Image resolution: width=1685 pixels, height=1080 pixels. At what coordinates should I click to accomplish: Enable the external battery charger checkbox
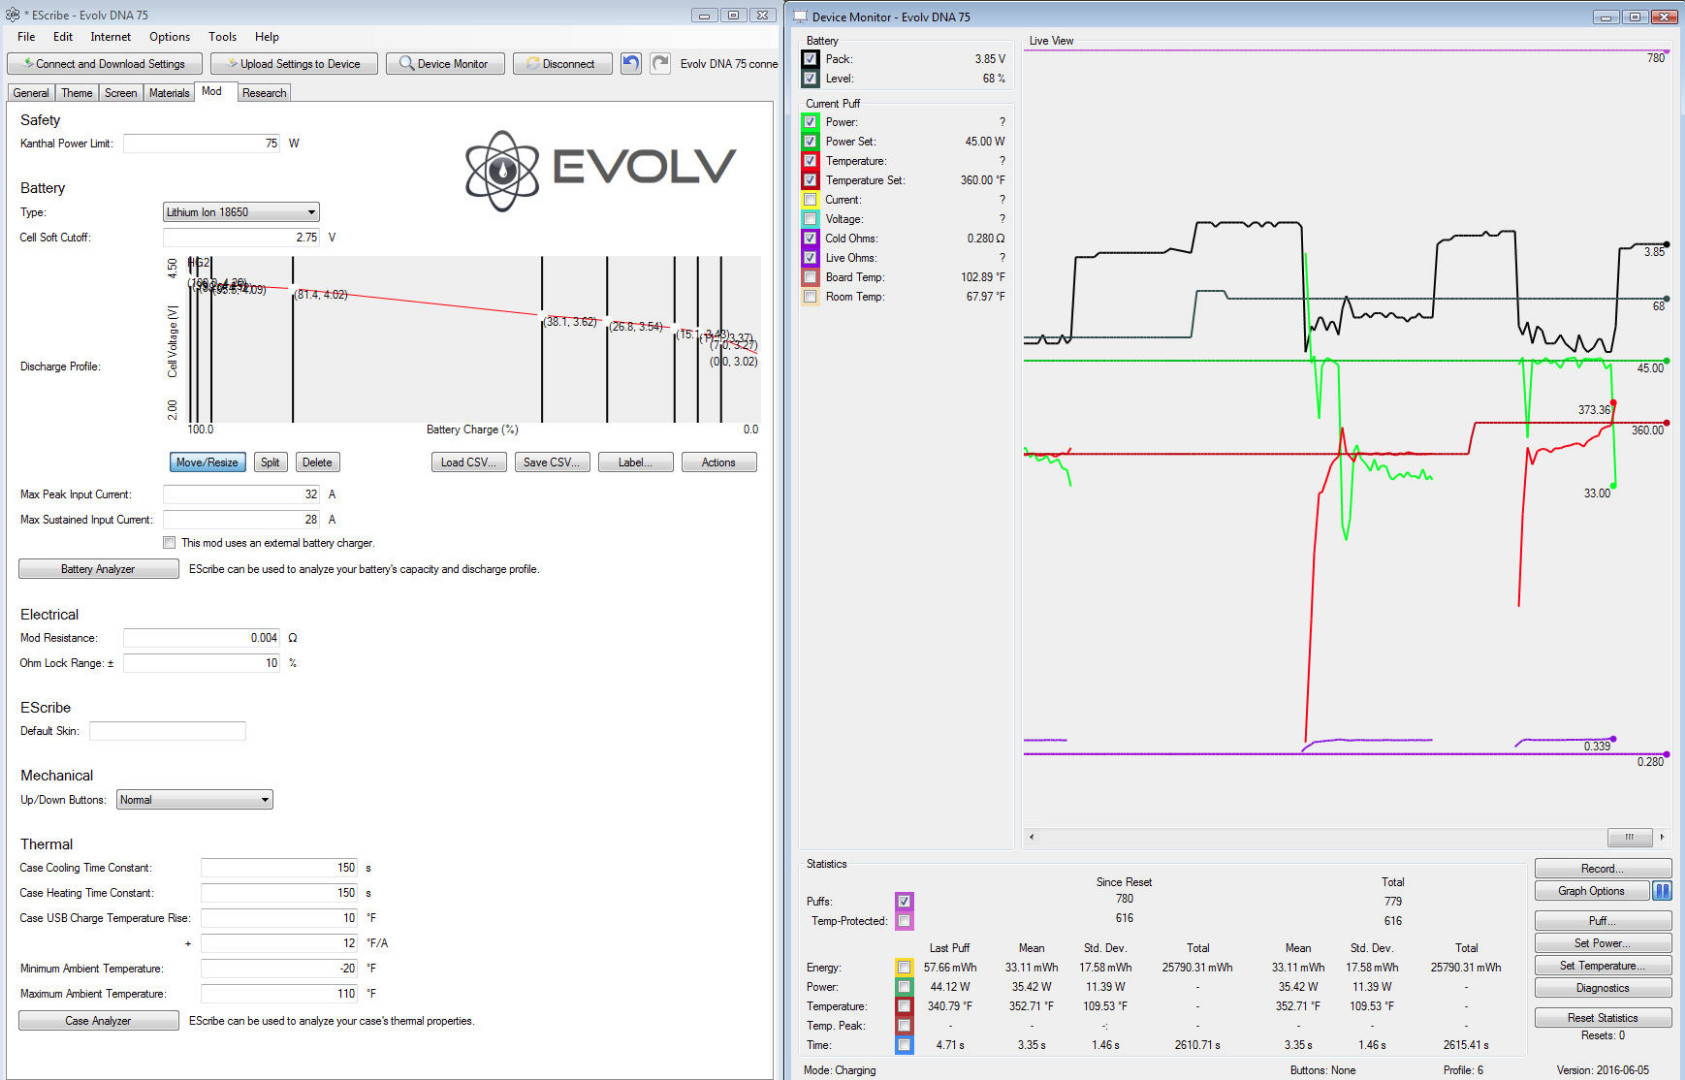point(169,543)
